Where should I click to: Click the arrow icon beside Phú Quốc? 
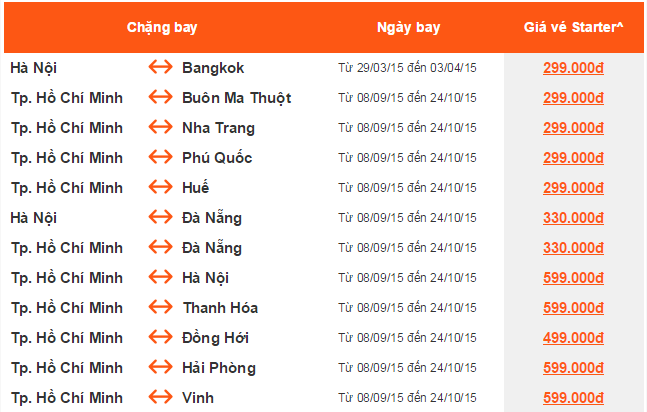pos(160,158)
